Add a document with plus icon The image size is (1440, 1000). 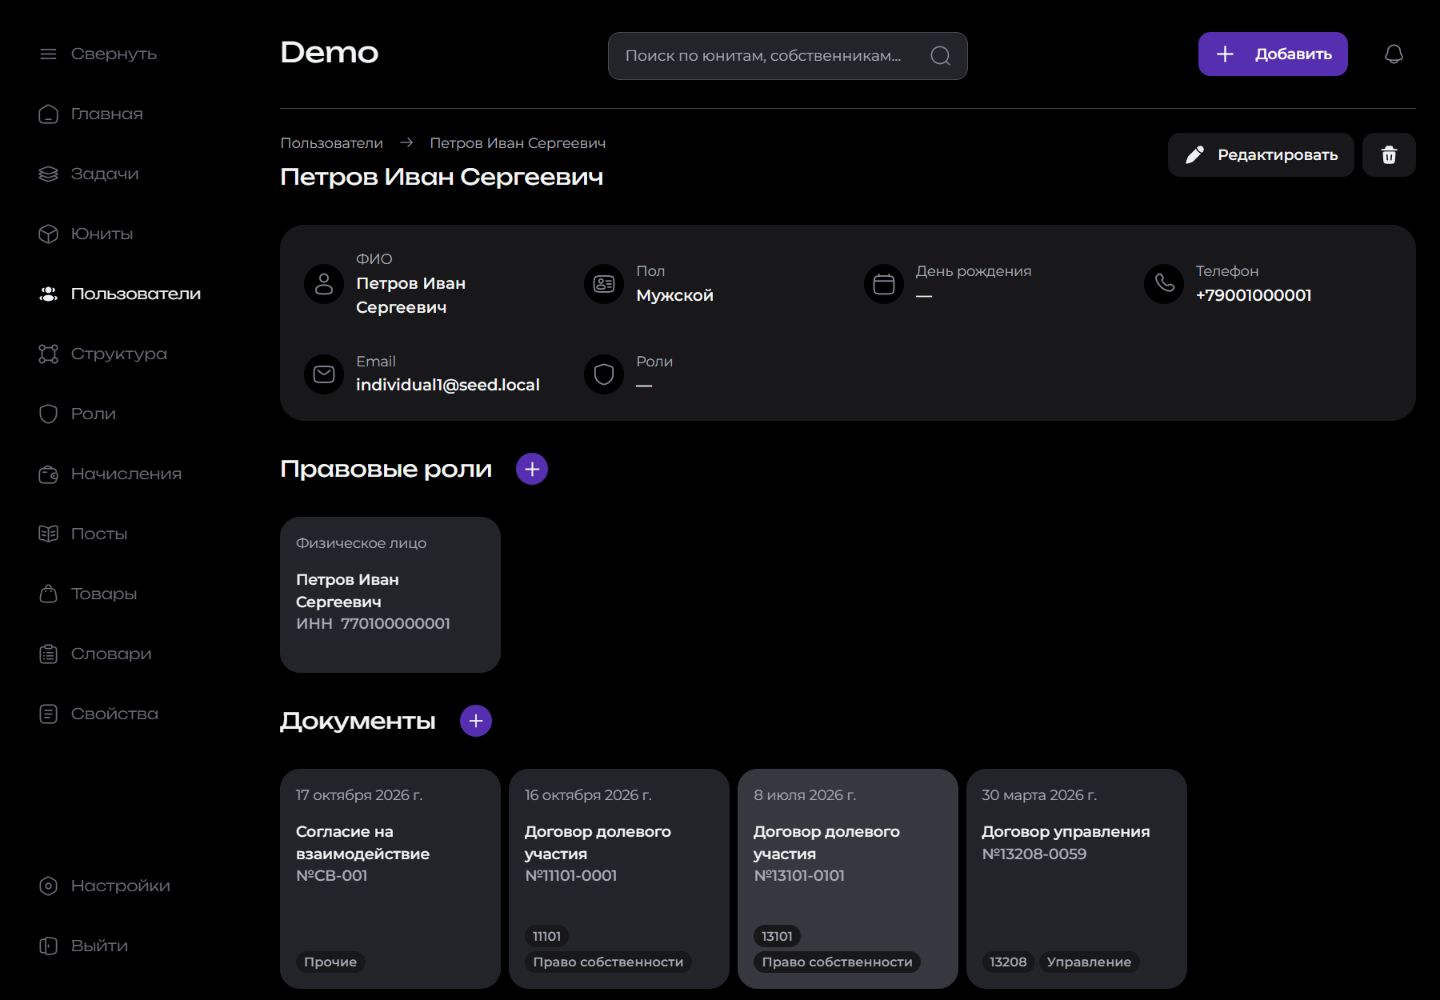point(476,721)
